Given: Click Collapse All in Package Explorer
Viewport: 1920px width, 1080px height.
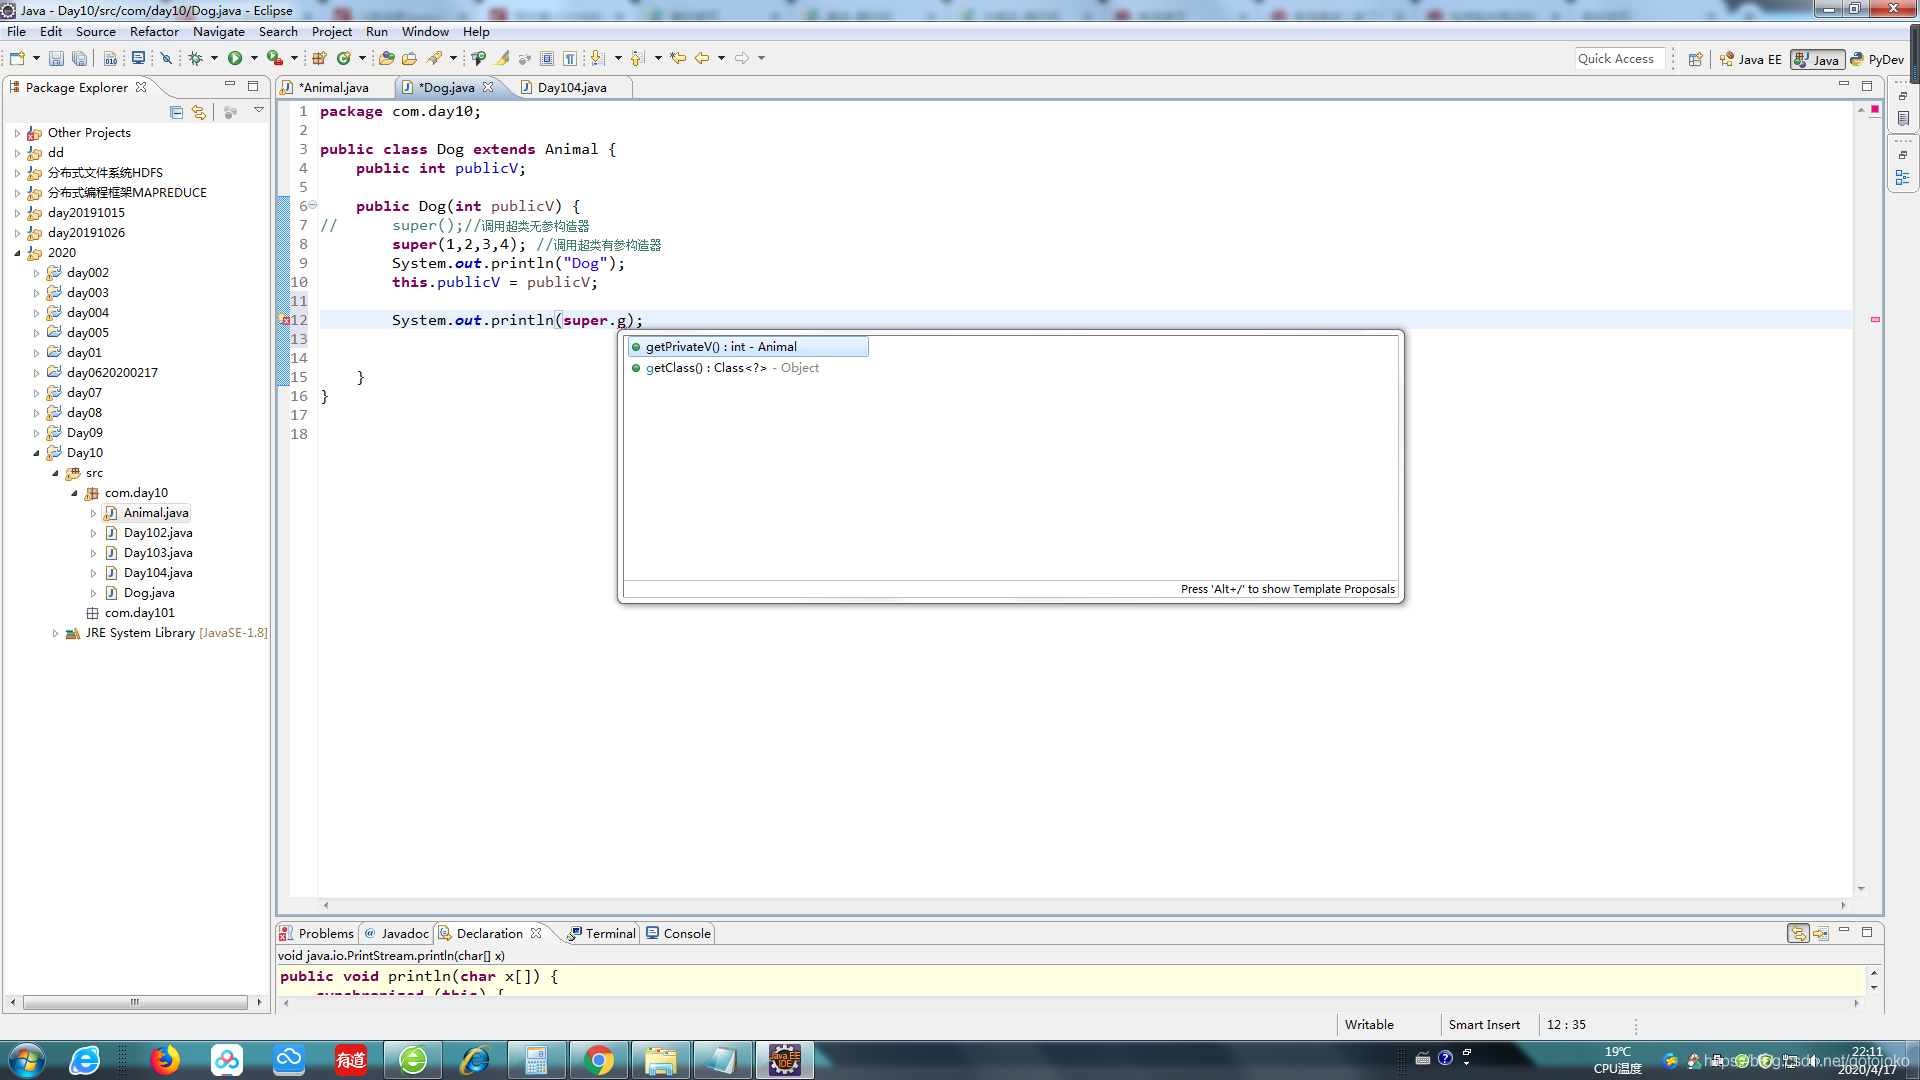Looking at the screenshot, I should coord(176,112).
